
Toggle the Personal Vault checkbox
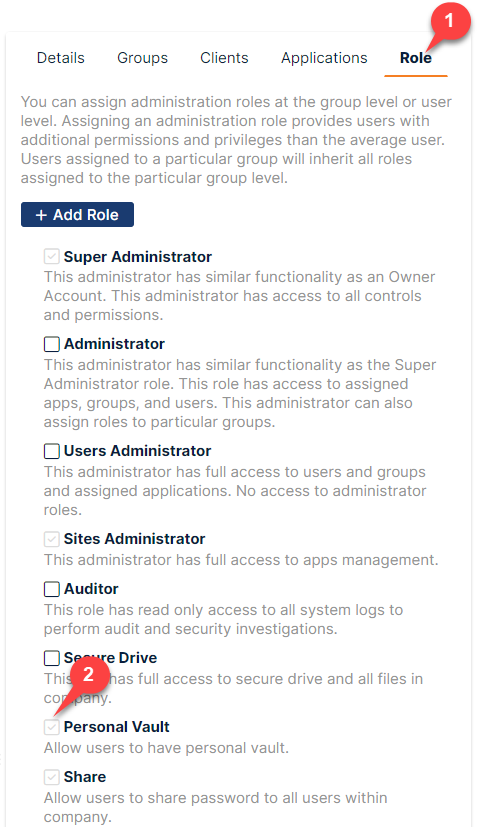click(x=52, y=727)
